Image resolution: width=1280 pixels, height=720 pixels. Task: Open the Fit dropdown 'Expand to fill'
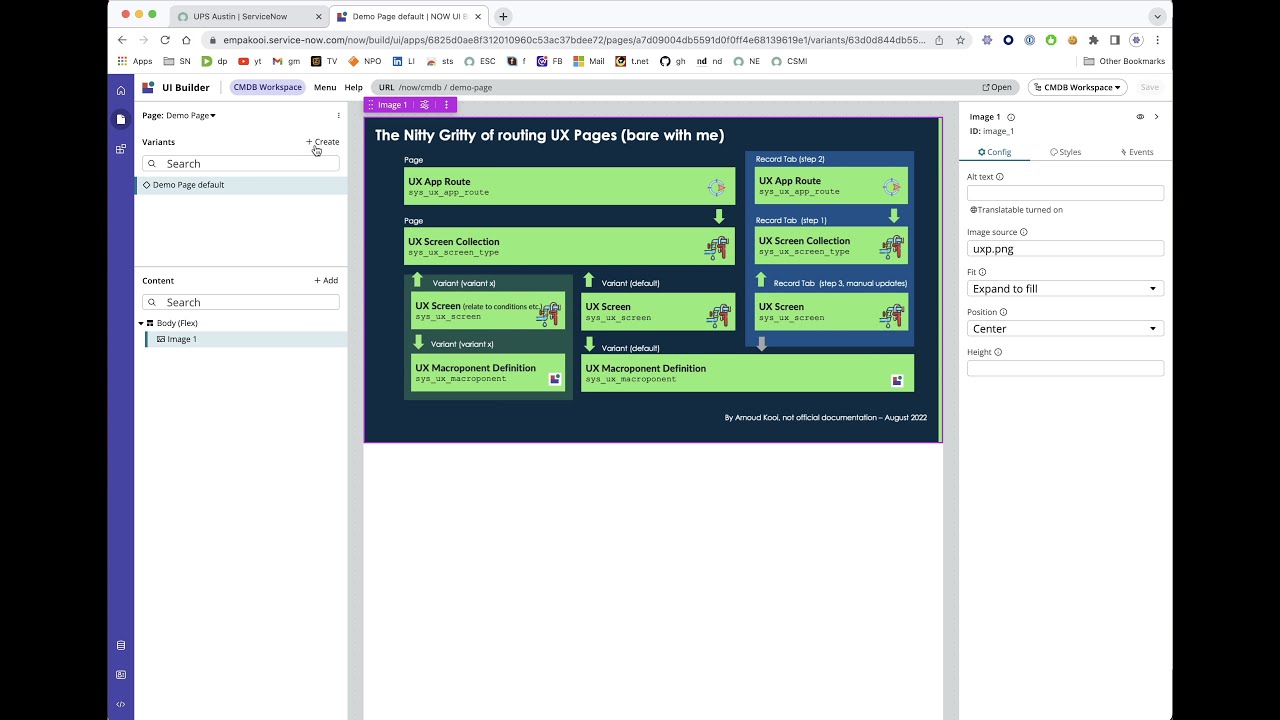click(x=1065, y=288)
